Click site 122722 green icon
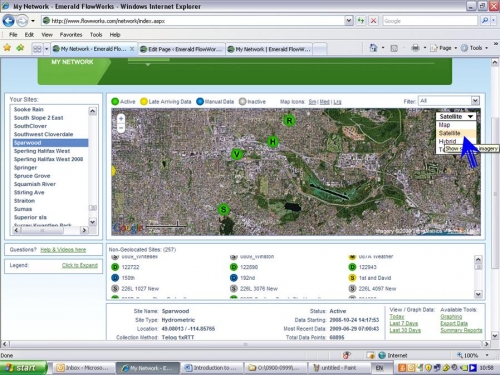The image size is (500, 375). click(x=115, y=267)
